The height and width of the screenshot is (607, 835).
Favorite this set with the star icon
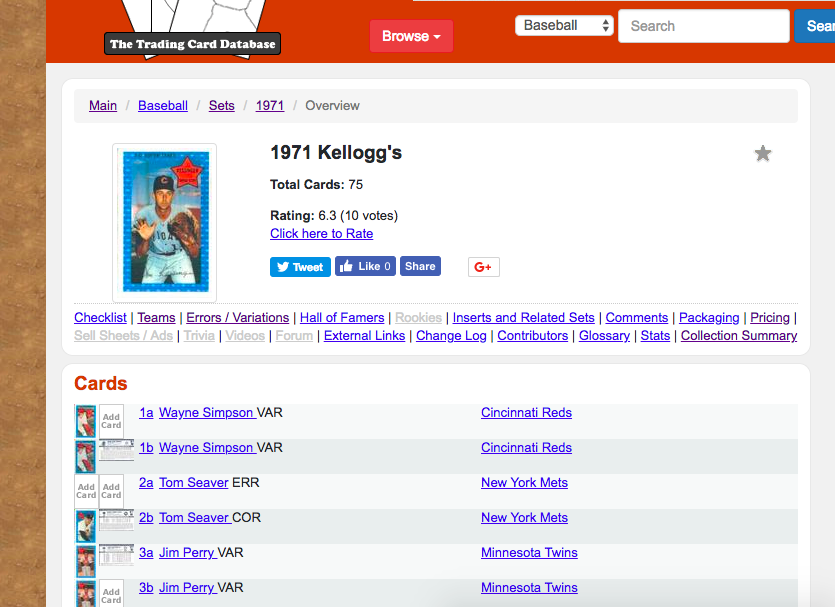tap(763, 154)
